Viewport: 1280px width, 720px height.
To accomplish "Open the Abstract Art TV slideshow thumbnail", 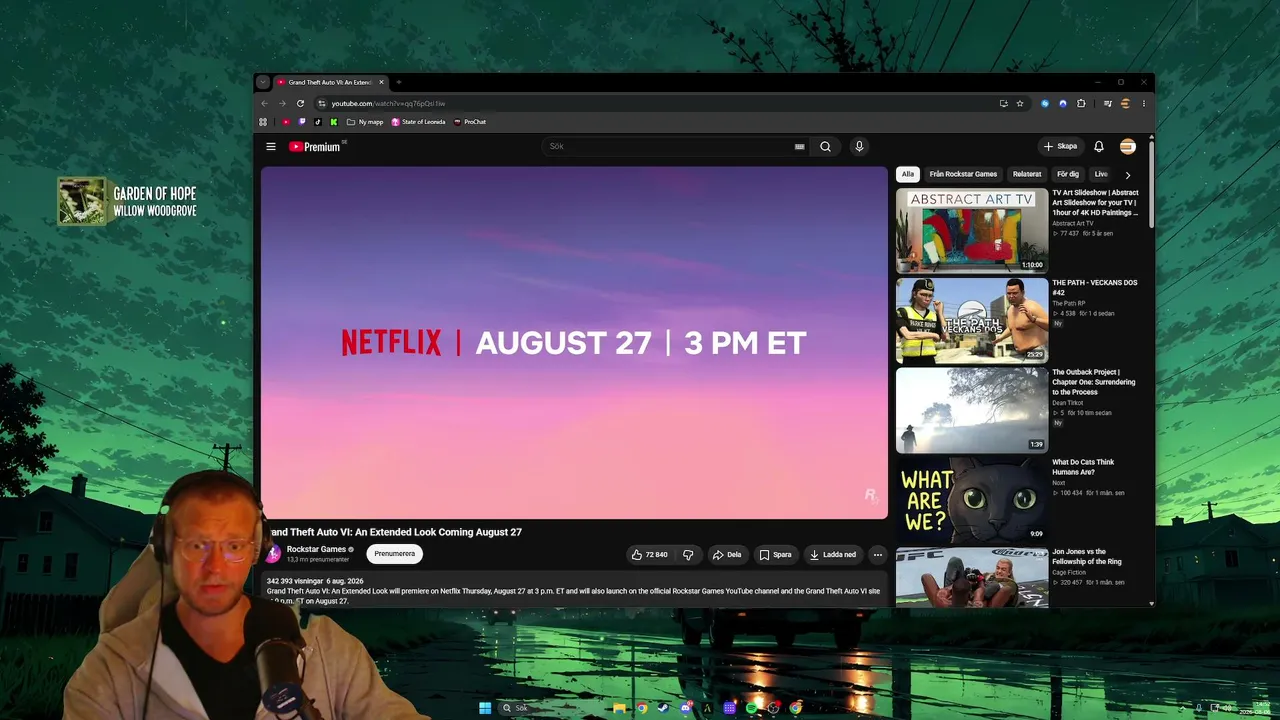I will pos(972,231).
